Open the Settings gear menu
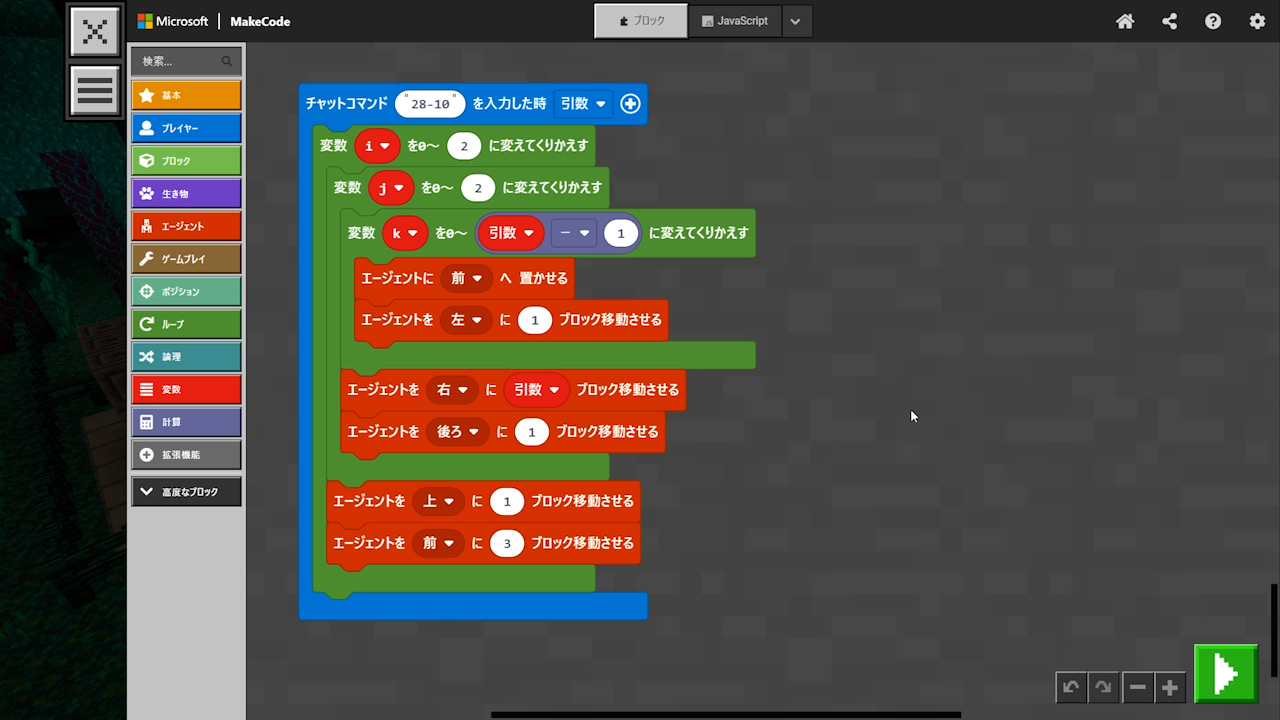The image size is (1280, 720). pyautogui.click(x=1257, y=21)
